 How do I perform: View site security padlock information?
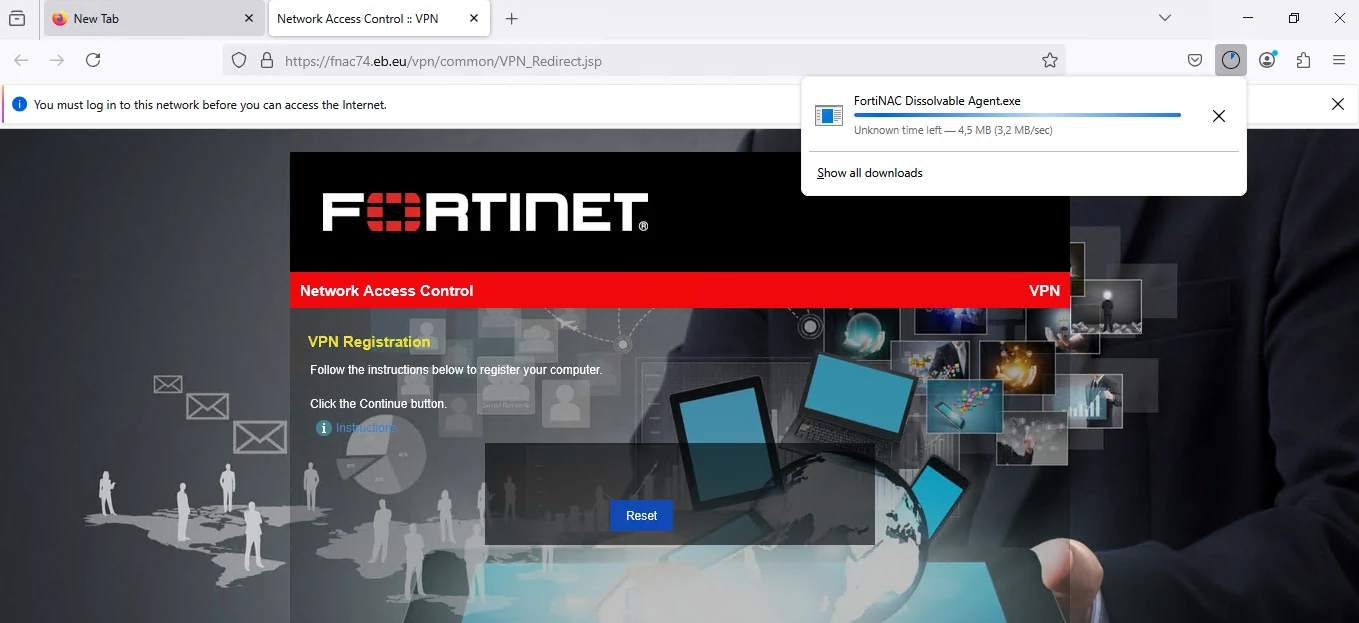[267, 61]
